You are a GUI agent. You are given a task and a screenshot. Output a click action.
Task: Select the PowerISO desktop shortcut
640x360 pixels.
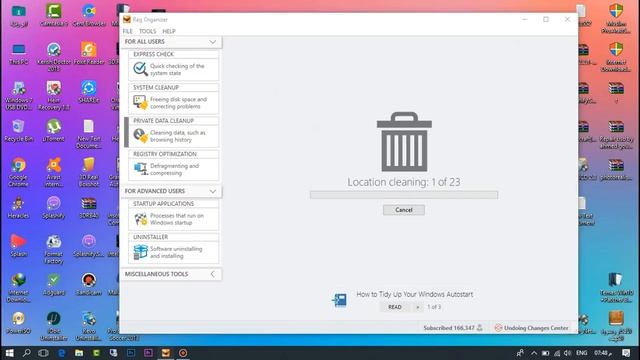click(18, 322)
